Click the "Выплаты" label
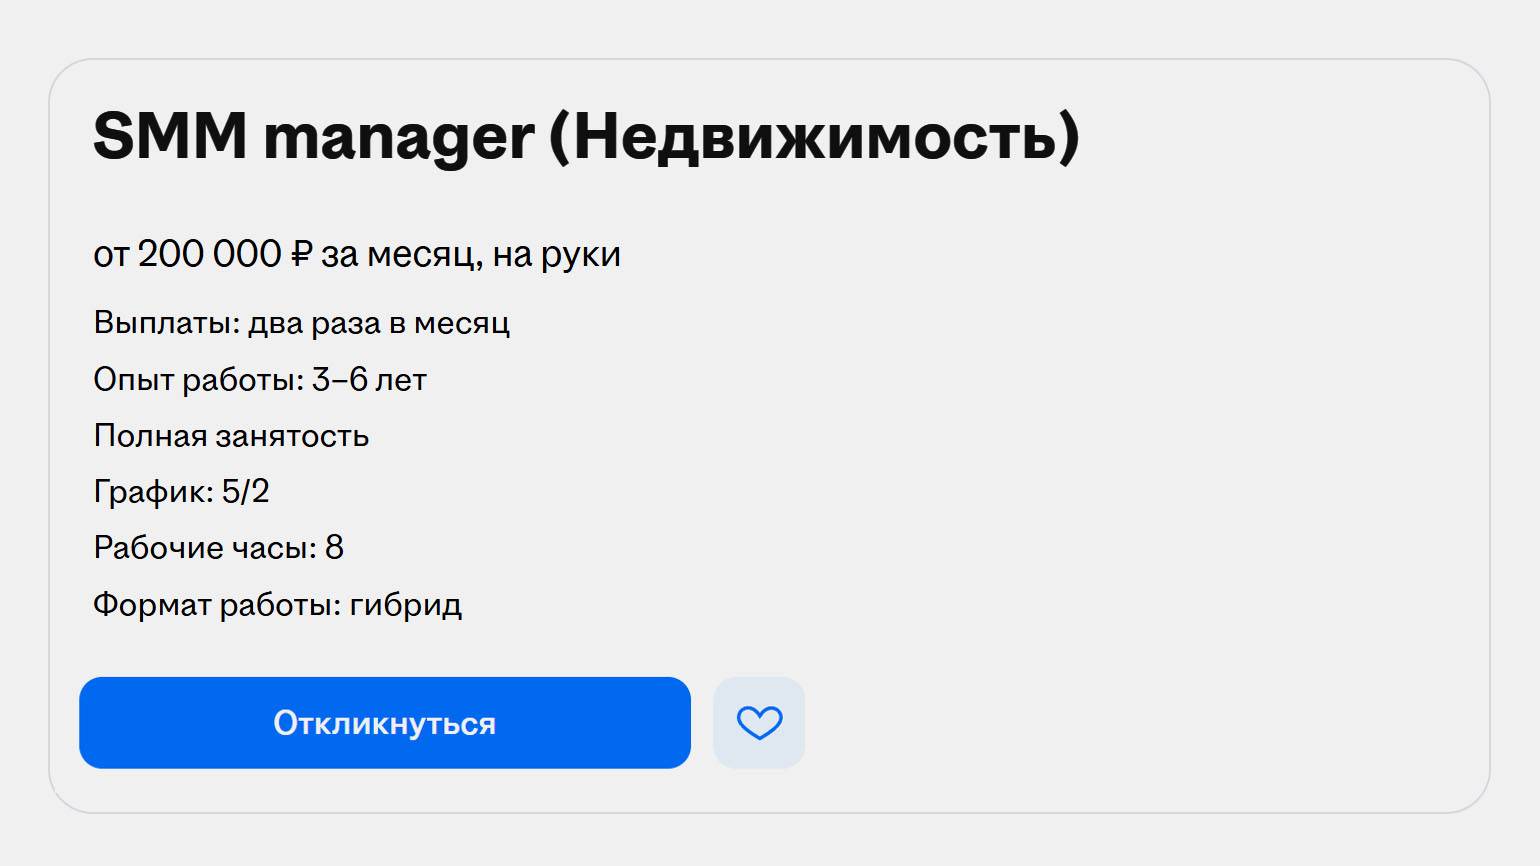 point(166,323)
